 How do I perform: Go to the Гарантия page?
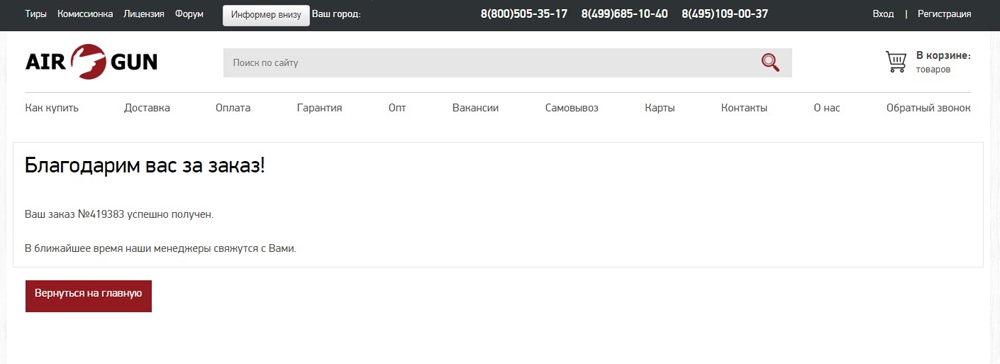[x=320, y=108]
